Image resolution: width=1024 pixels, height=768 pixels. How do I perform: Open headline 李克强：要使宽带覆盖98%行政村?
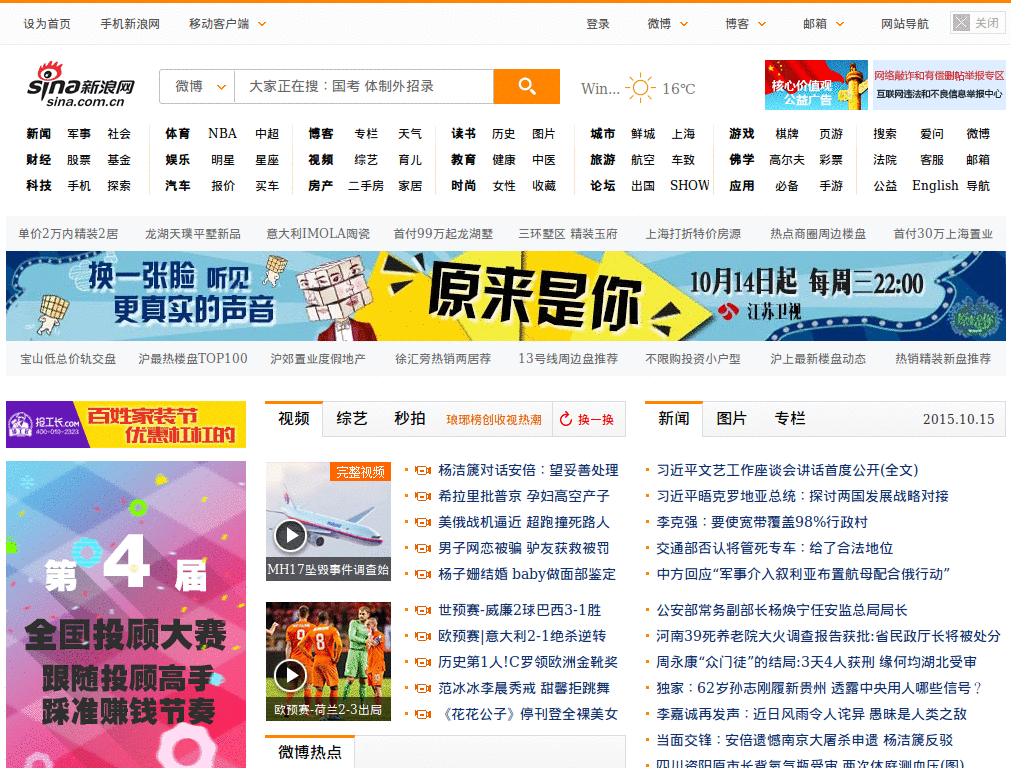pyautogui.click(x=761, y=522)
